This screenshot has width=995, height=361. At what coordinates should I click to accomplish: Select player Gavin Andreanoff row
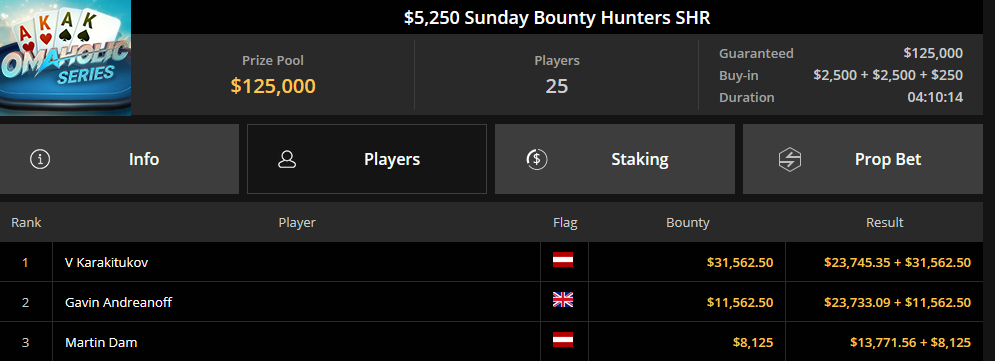(491, 302)
